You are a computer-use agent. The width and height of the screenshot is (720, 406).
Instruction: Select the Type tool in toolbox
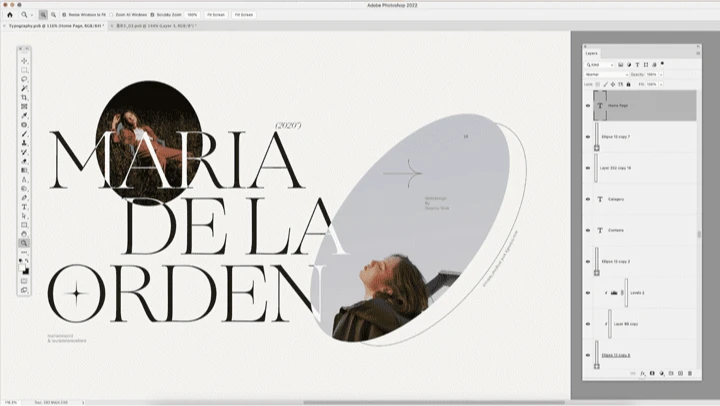pos(24,207)
